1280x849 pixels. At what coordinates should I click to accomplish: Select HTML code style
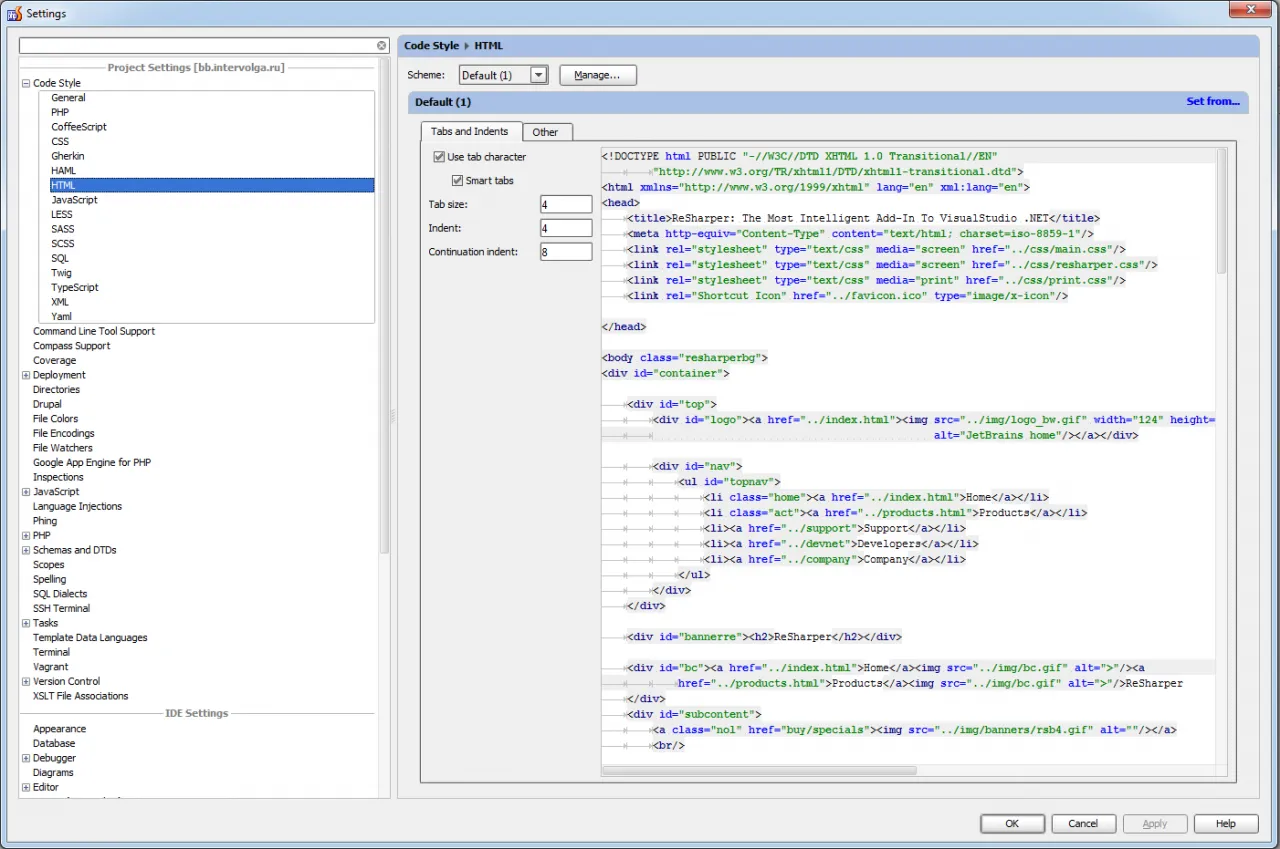coord(212,186)
